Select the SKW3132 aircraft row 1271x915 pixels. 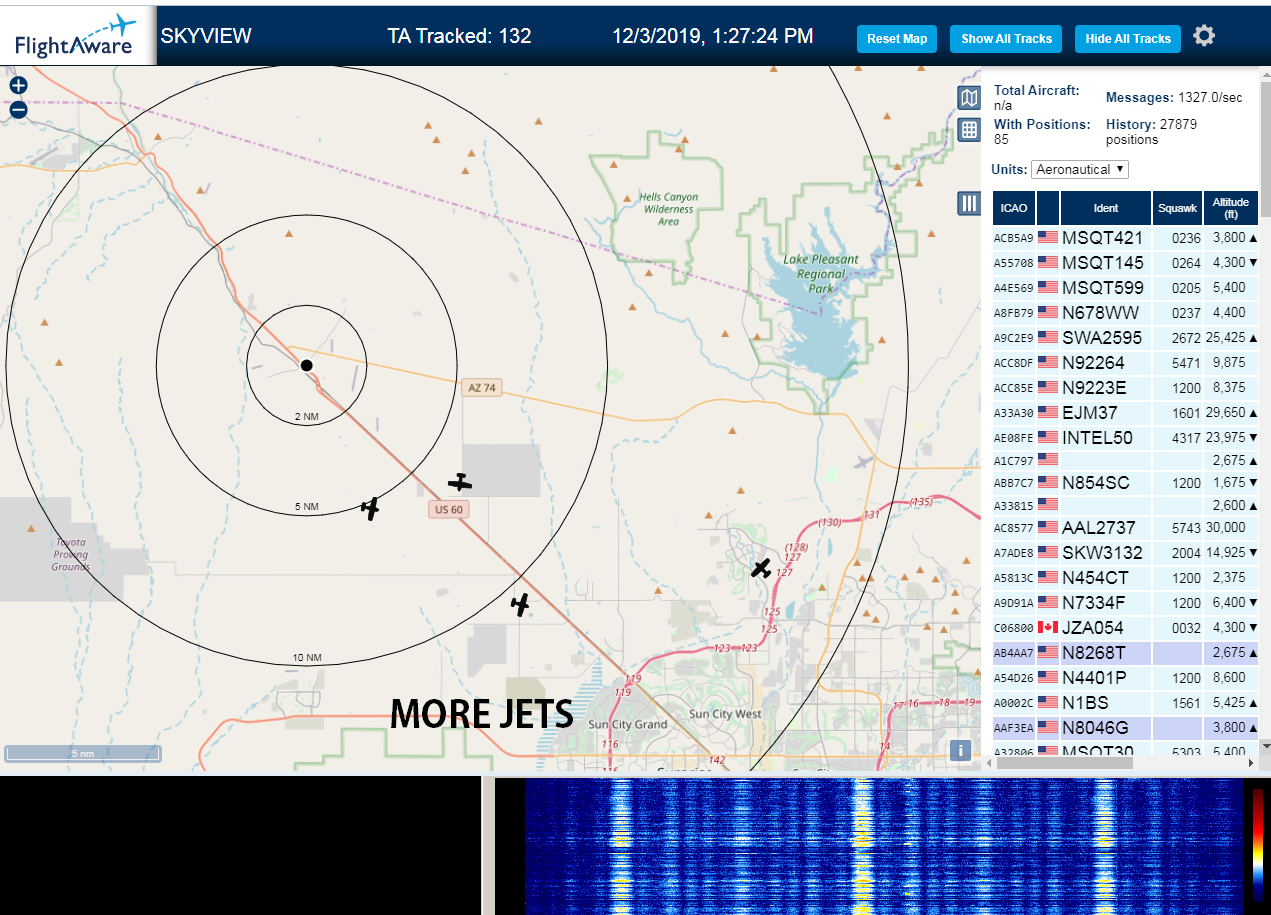point(1125,552)
